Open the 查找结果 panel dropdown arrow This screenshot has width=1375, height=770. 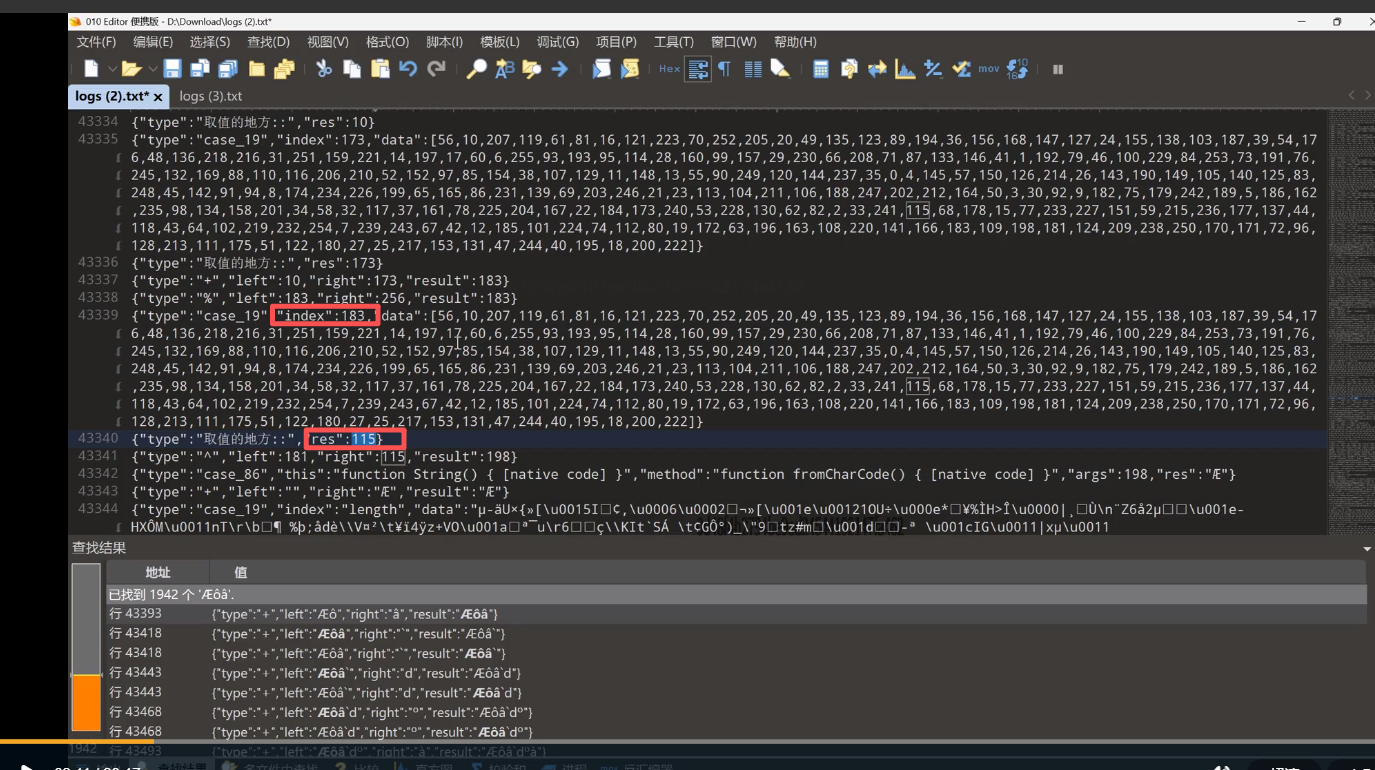pyautogui.click(x=1366, y=548)
